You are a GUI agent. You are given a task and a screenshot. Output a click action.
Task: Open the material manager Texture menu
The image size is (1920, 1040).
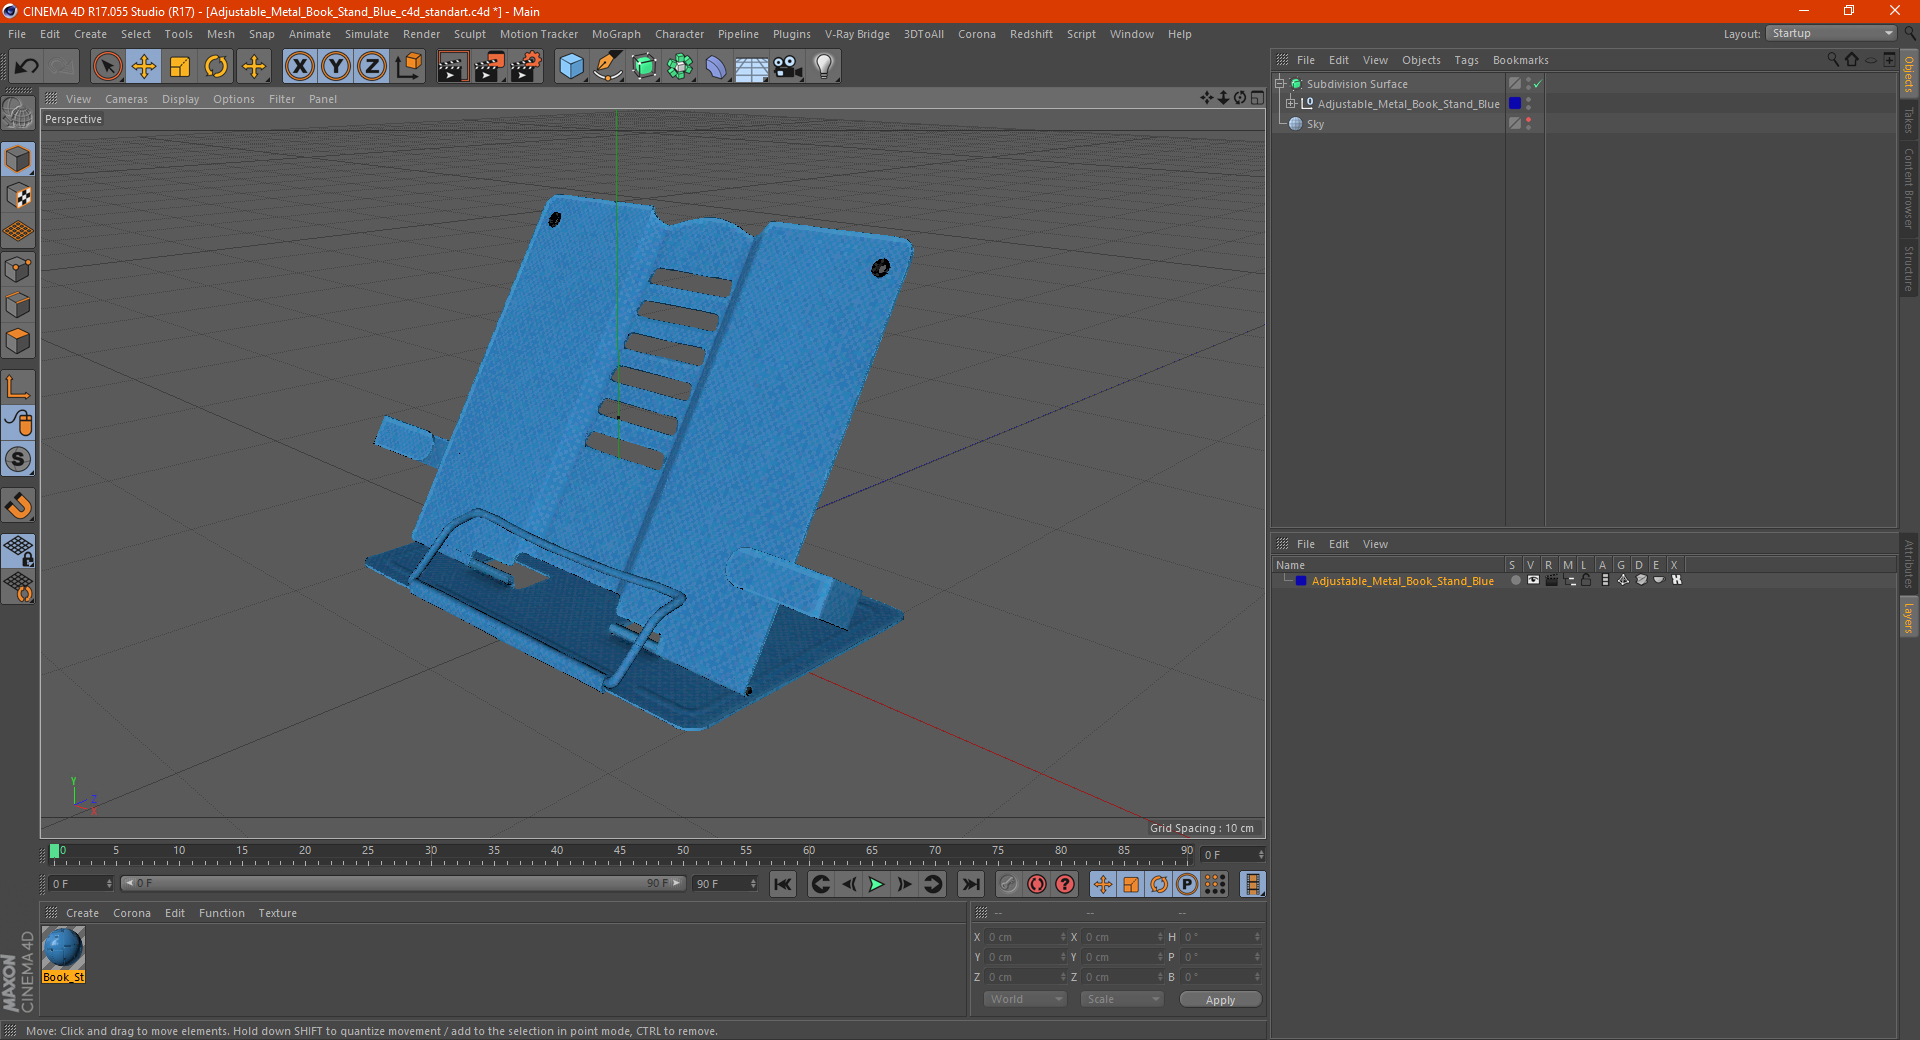pyautogui.click(x=277, y=913)
